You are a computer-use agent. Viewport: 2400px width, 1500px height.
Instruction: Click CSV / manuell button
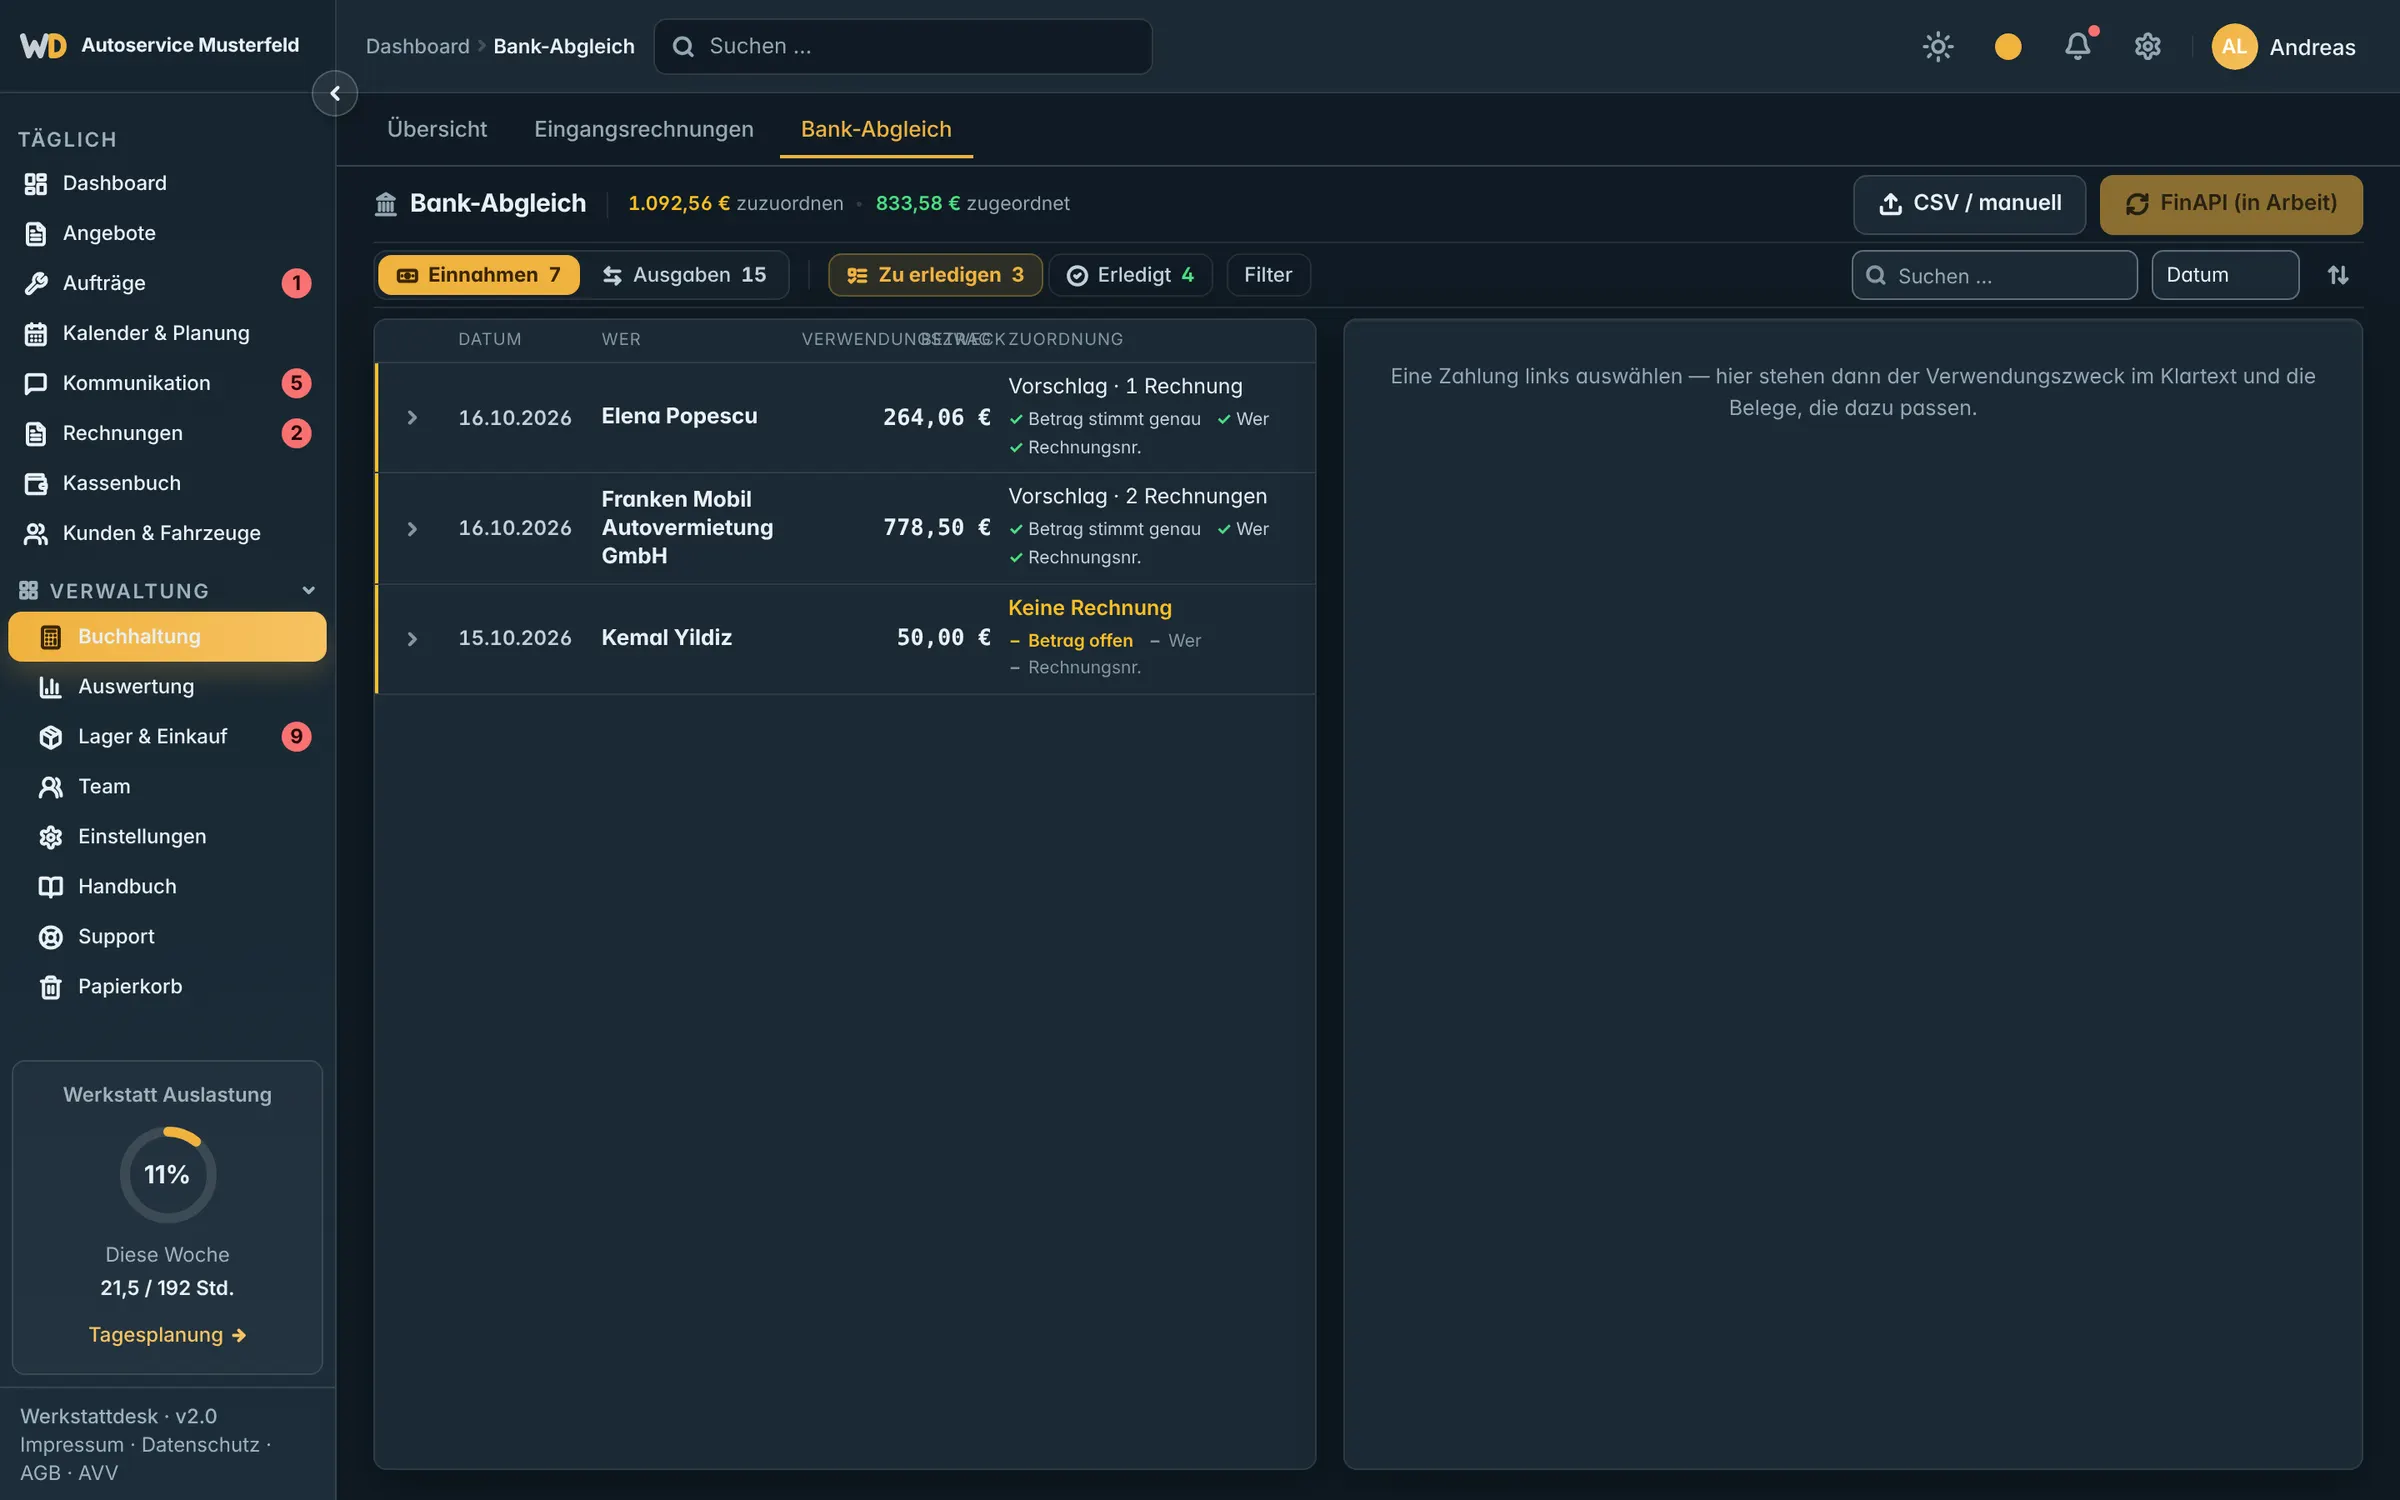[x=1969, y=204]
